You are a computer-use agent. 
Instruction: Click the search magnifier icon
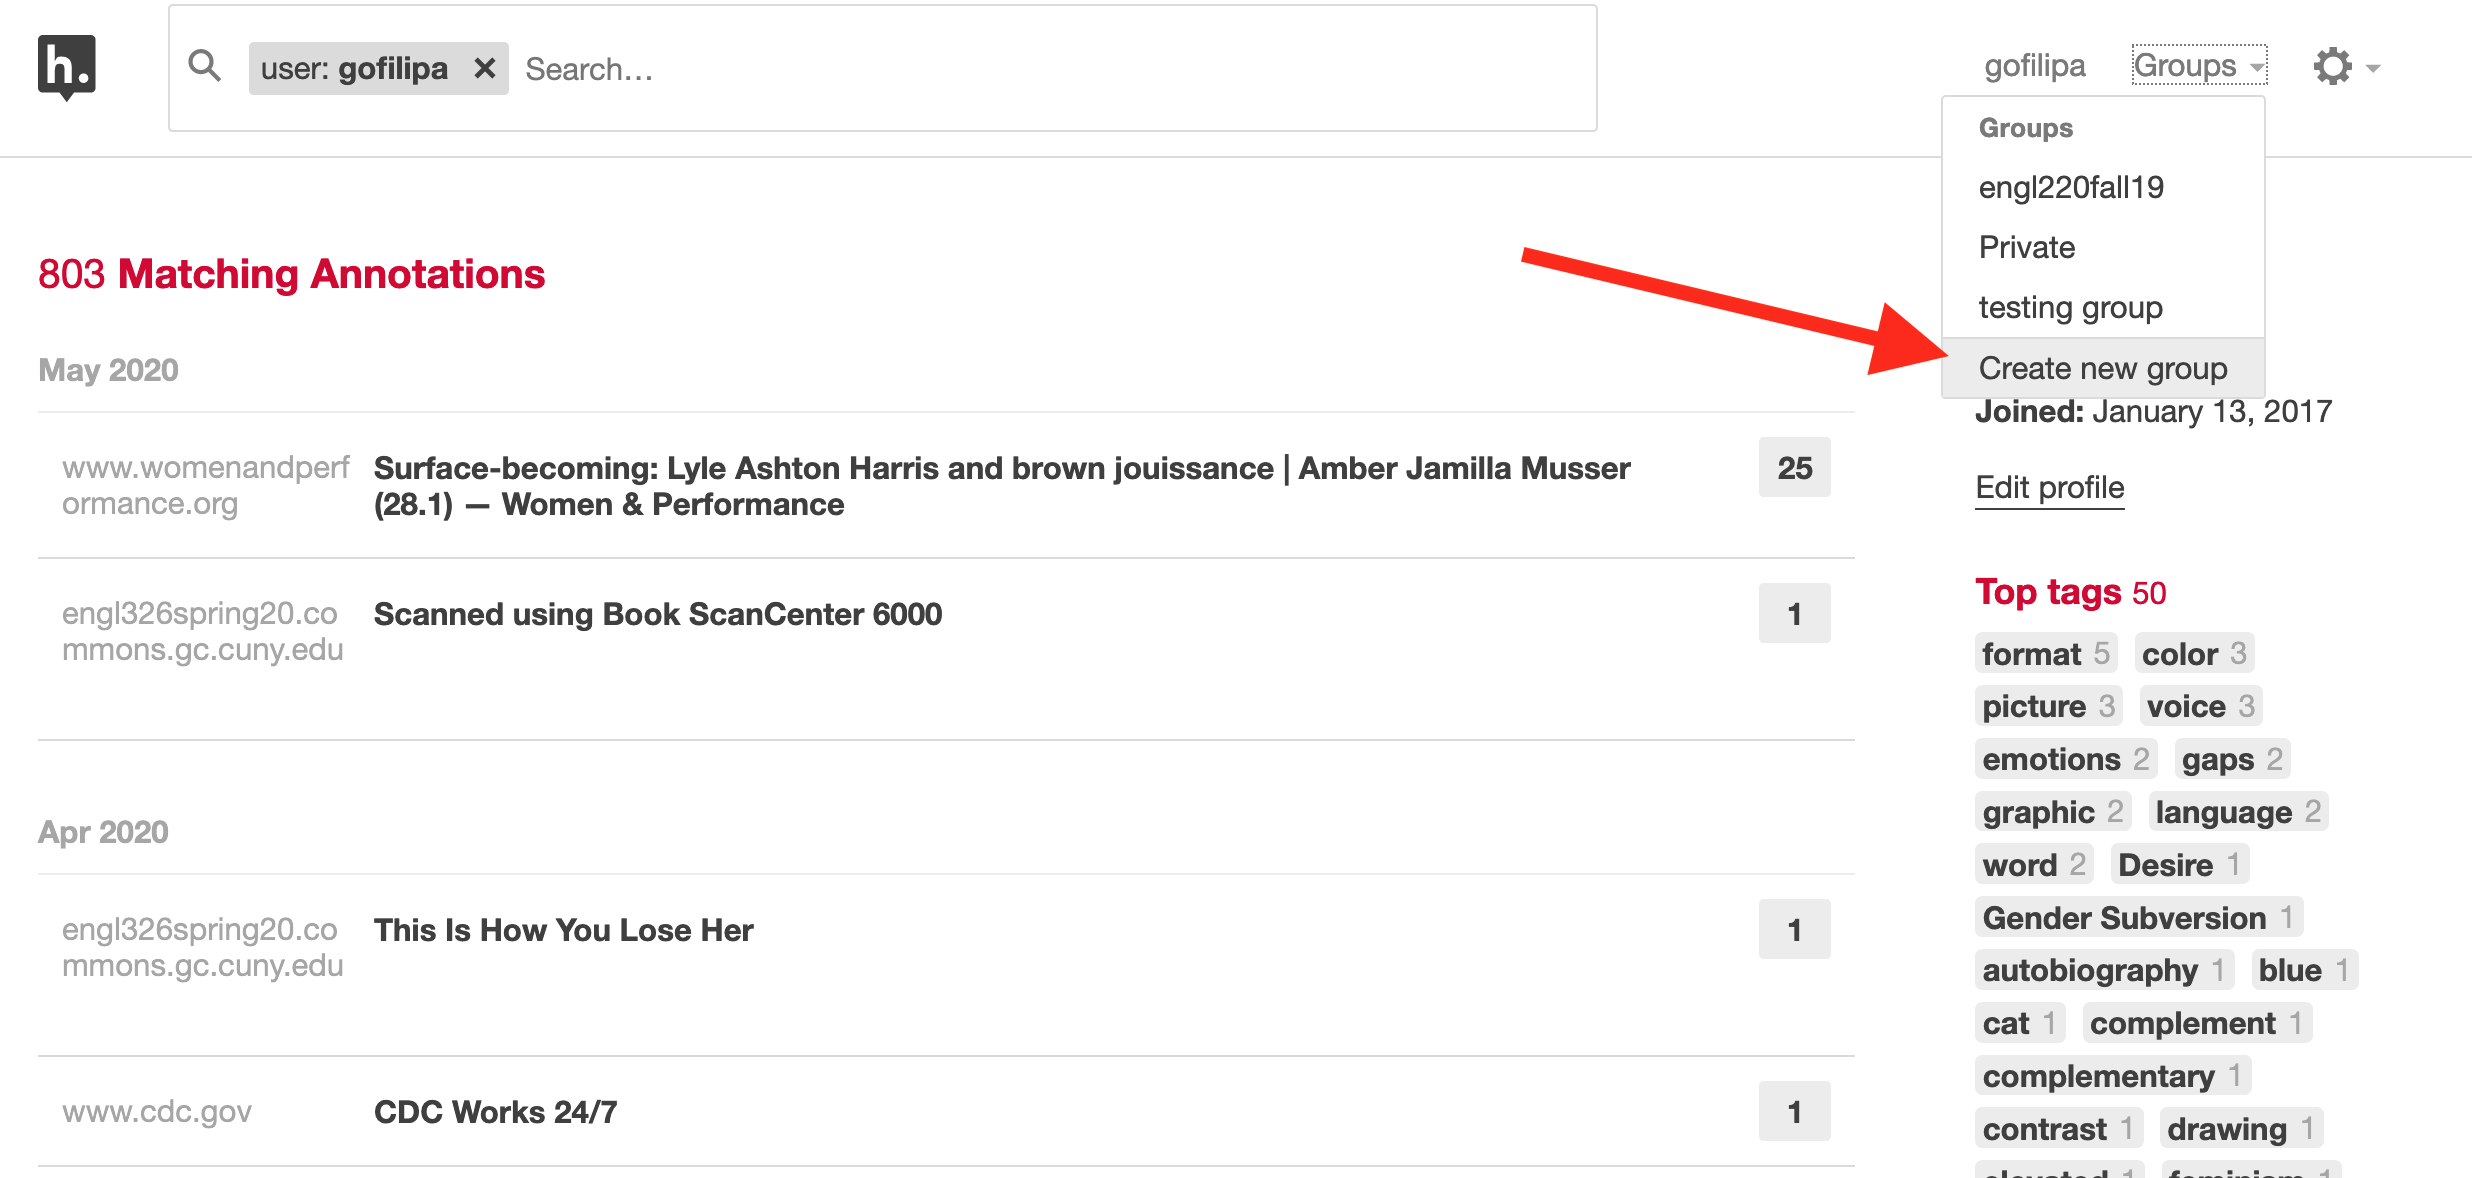205,67
